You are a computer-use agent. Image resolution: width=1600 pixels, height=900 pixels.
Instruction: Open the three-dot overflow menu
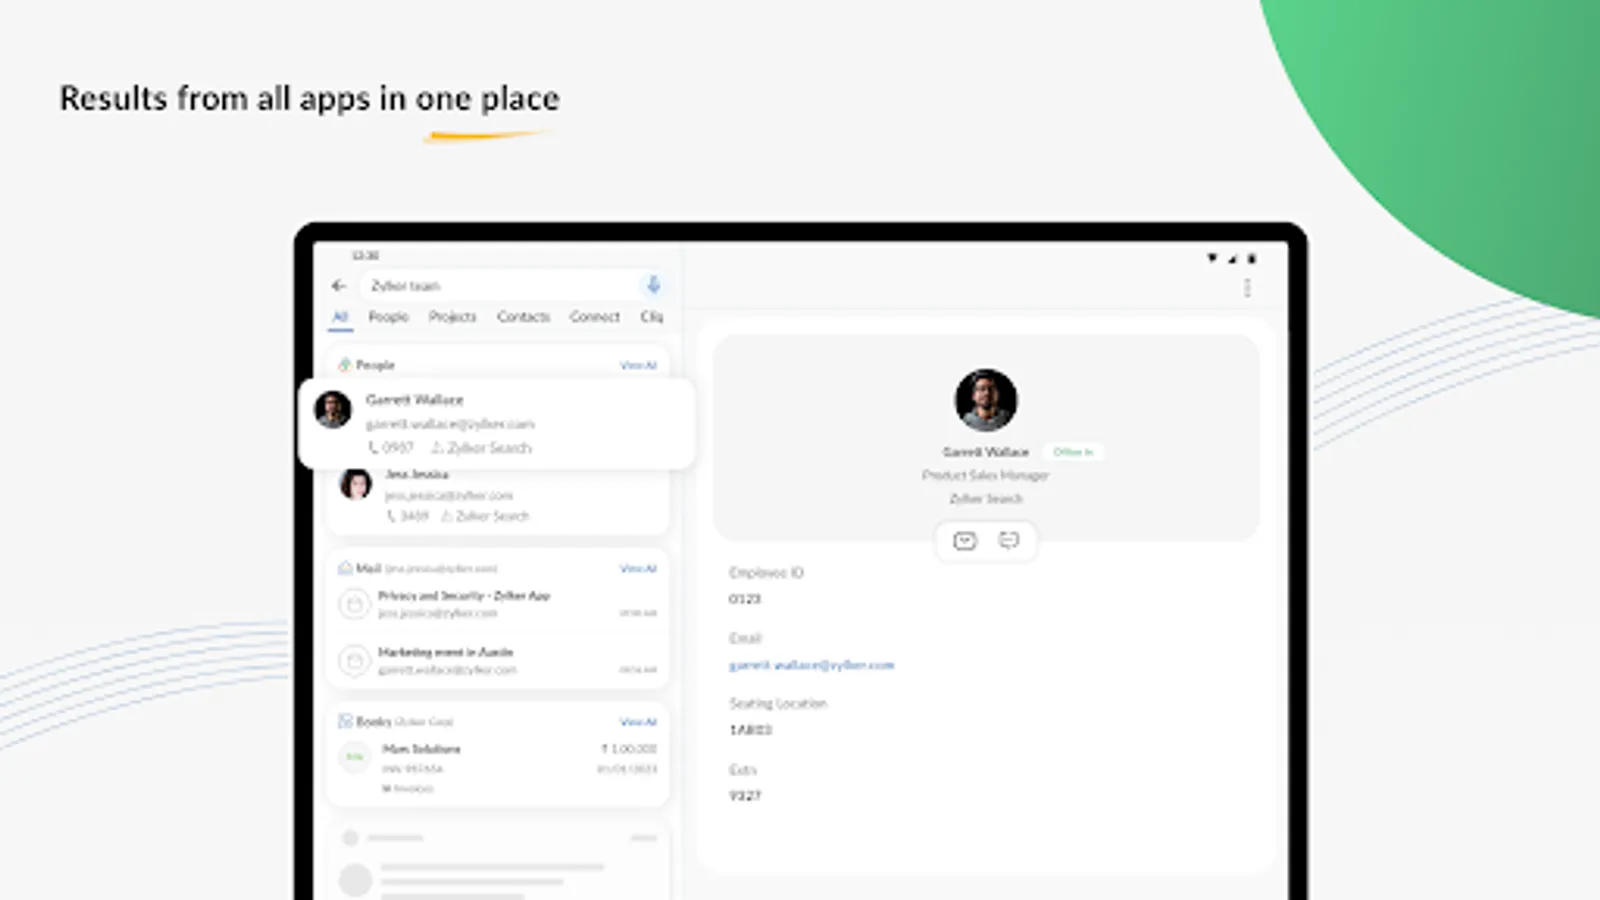(1247, 288)
